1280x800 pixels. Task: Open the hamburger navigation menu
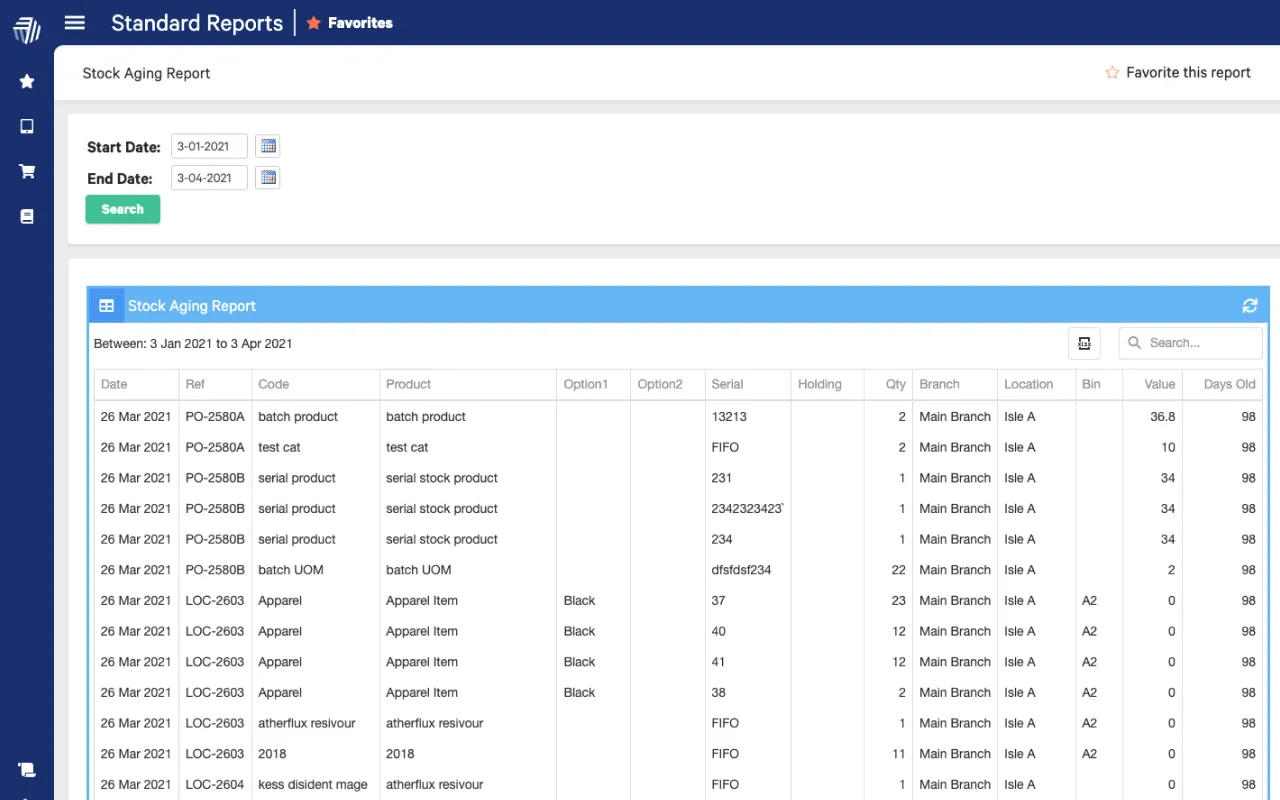(x=74, y=23)
